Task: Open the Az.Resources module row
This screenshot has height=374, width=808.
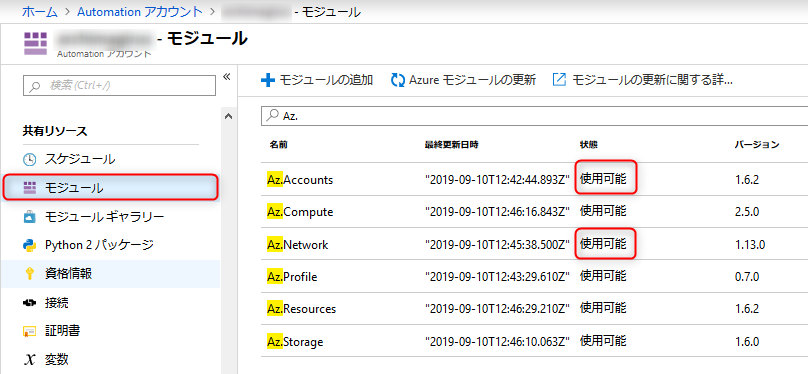Action: tap(534, 309)
